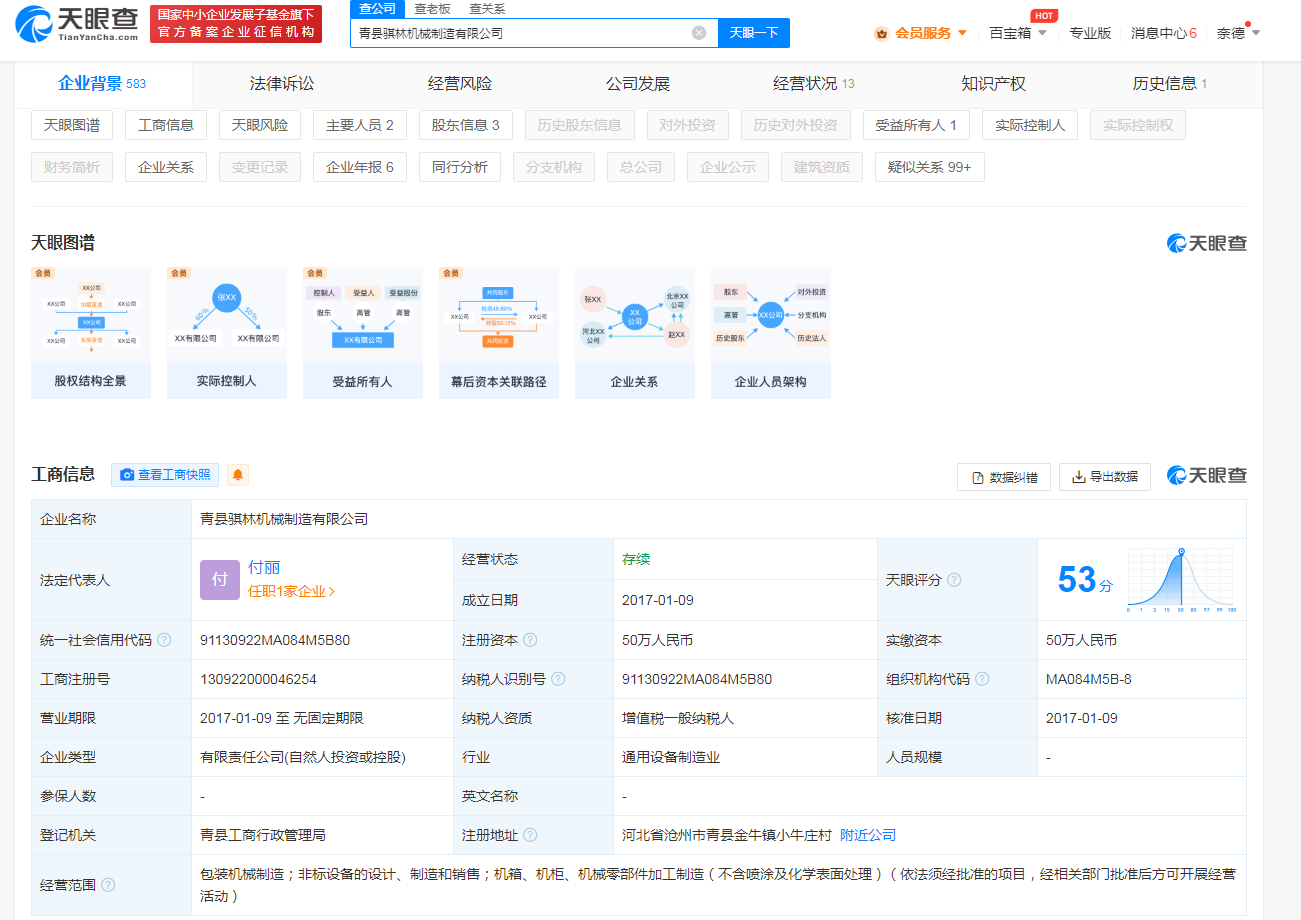Open 股权结构全景 diagram thumbnail
1301x920 pixels.
pyautogui.click(x=91, y=333)
